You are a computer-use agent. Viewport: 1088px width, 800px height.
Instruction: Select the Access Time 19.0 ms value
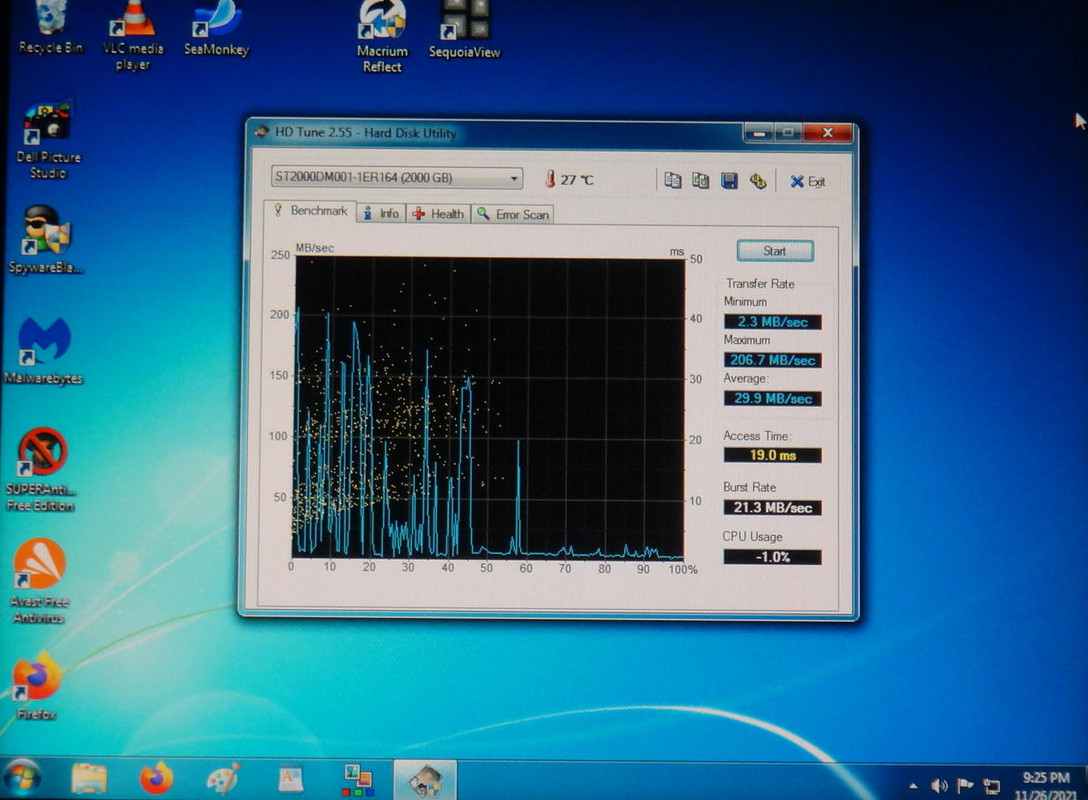pos(772,455)
